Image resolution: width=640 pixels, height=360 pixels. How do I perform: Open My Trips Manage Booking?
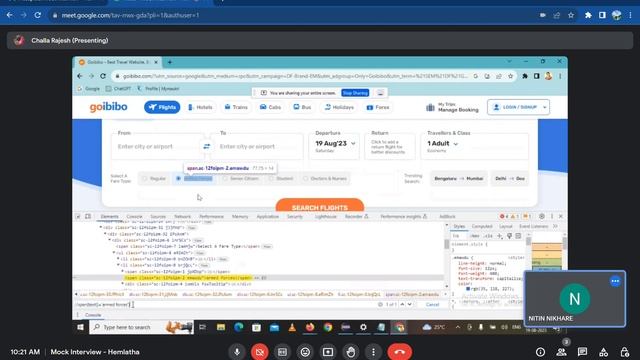point(452,107)
